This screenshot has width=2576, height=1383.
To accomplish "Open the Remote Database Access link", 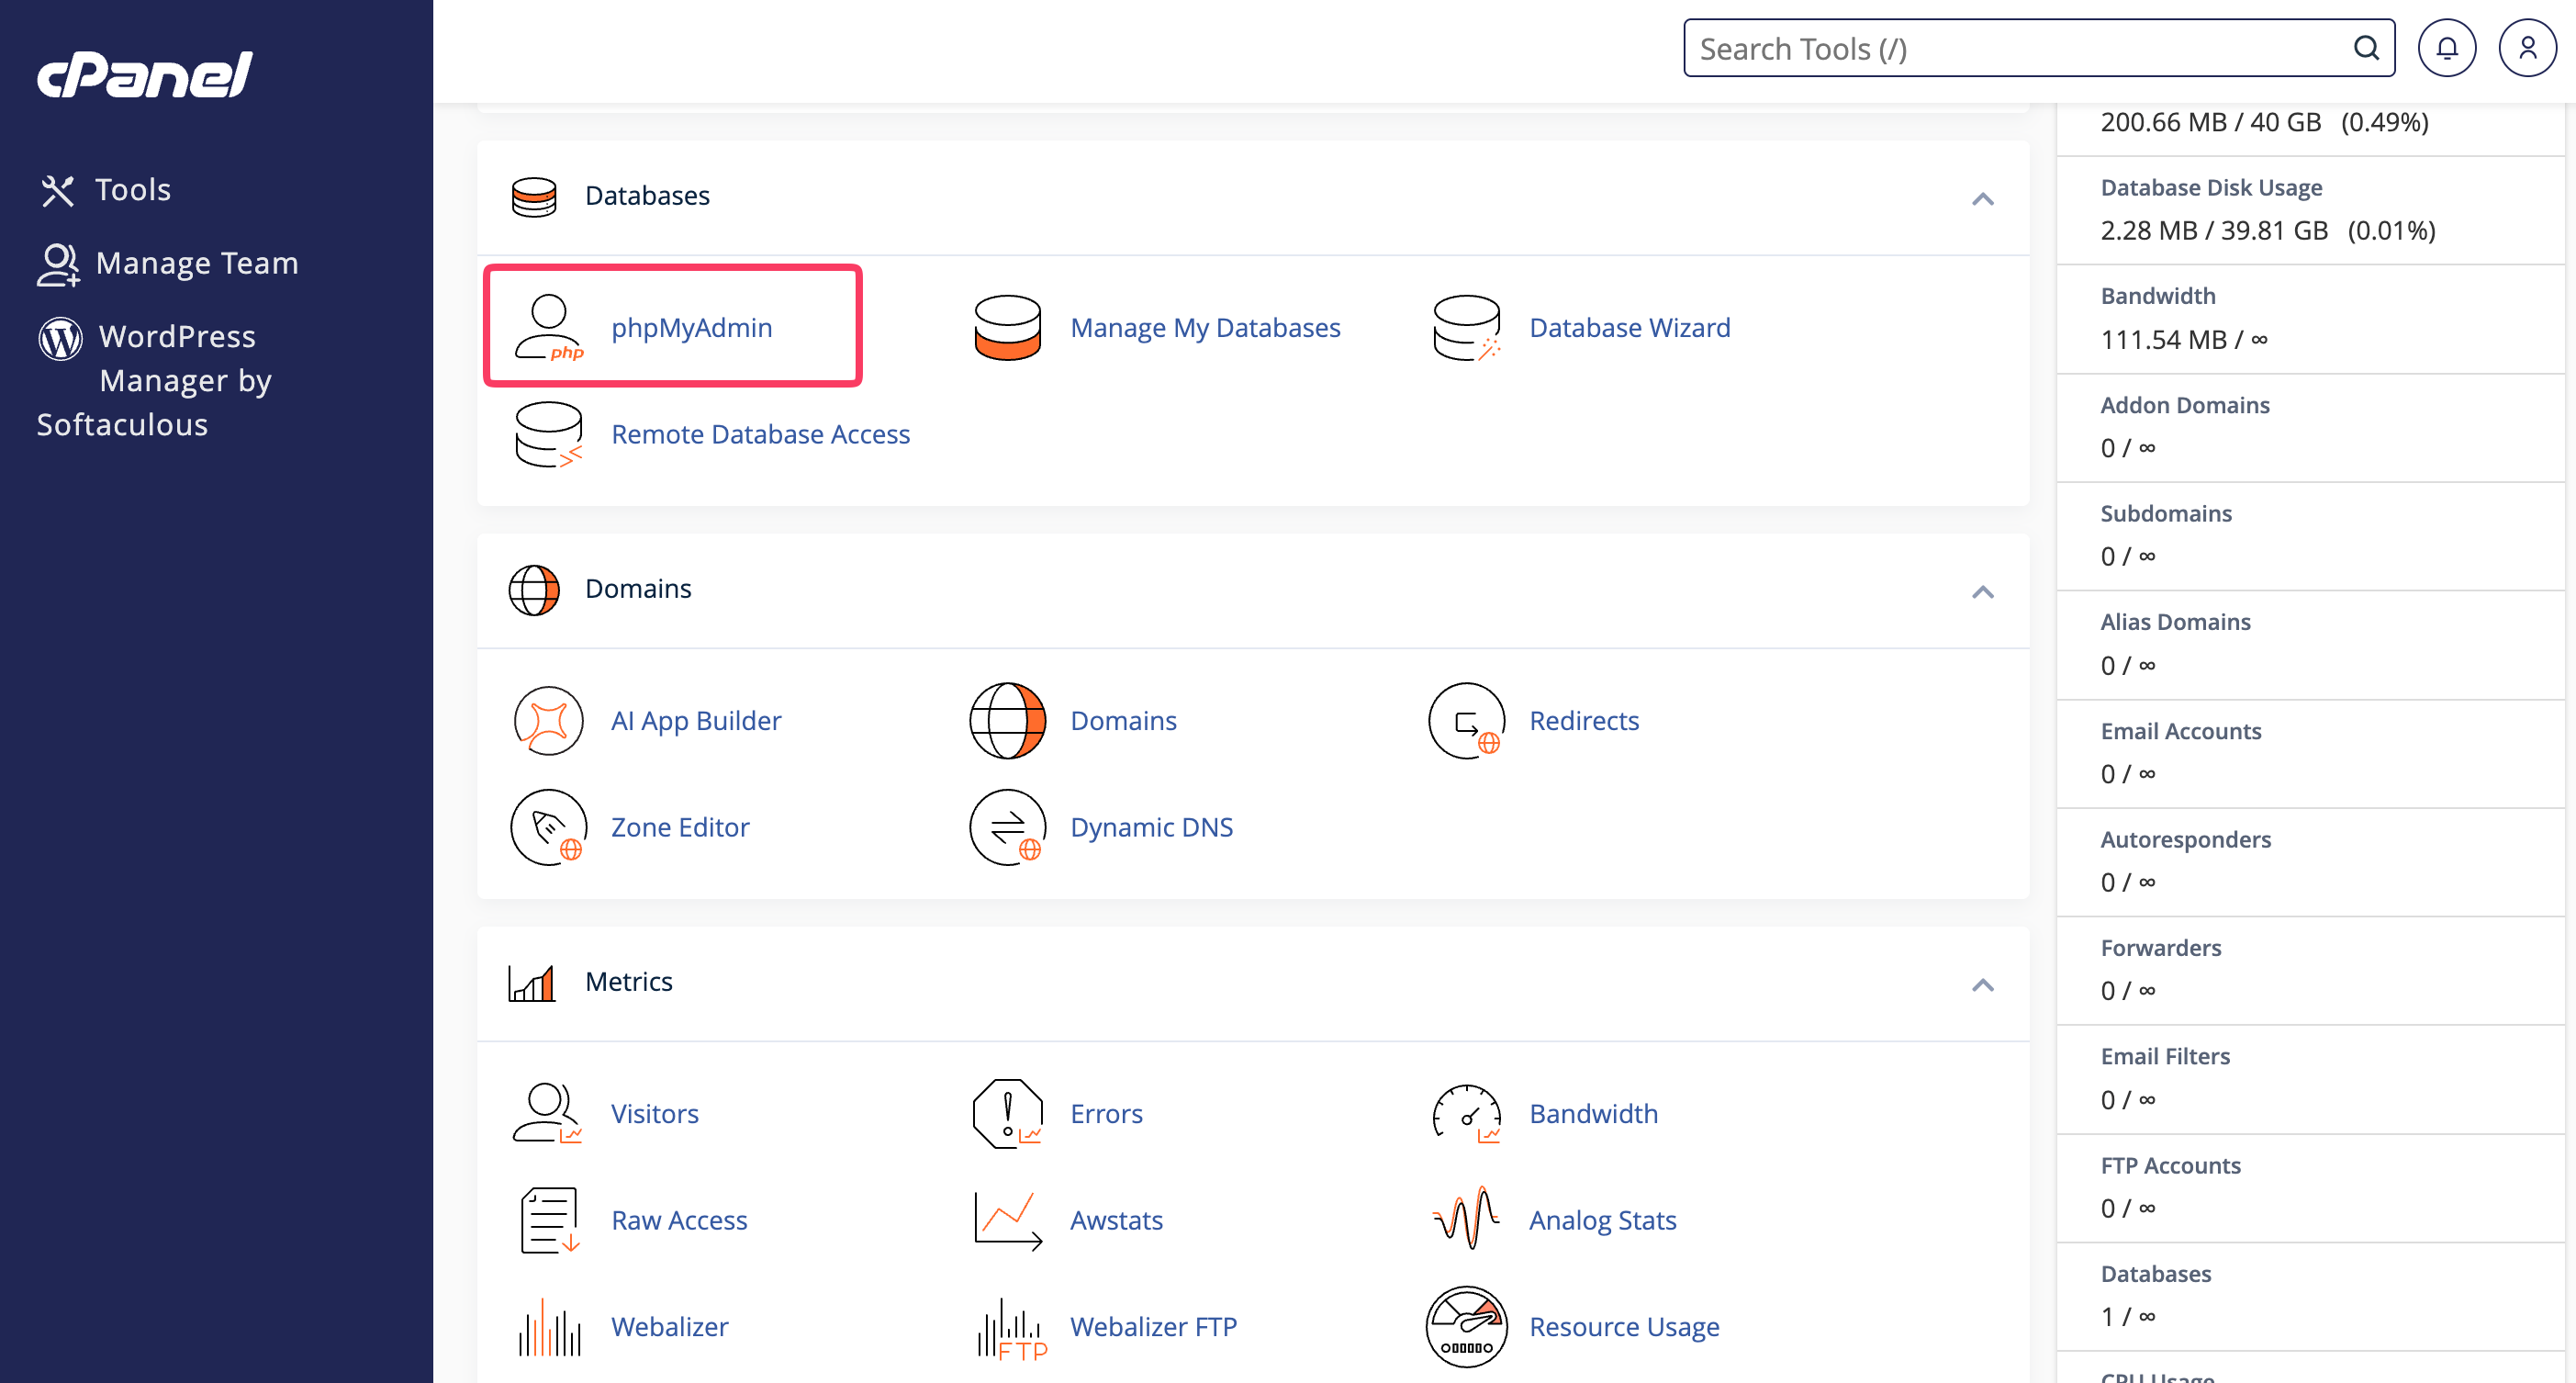I will (761, 434).
